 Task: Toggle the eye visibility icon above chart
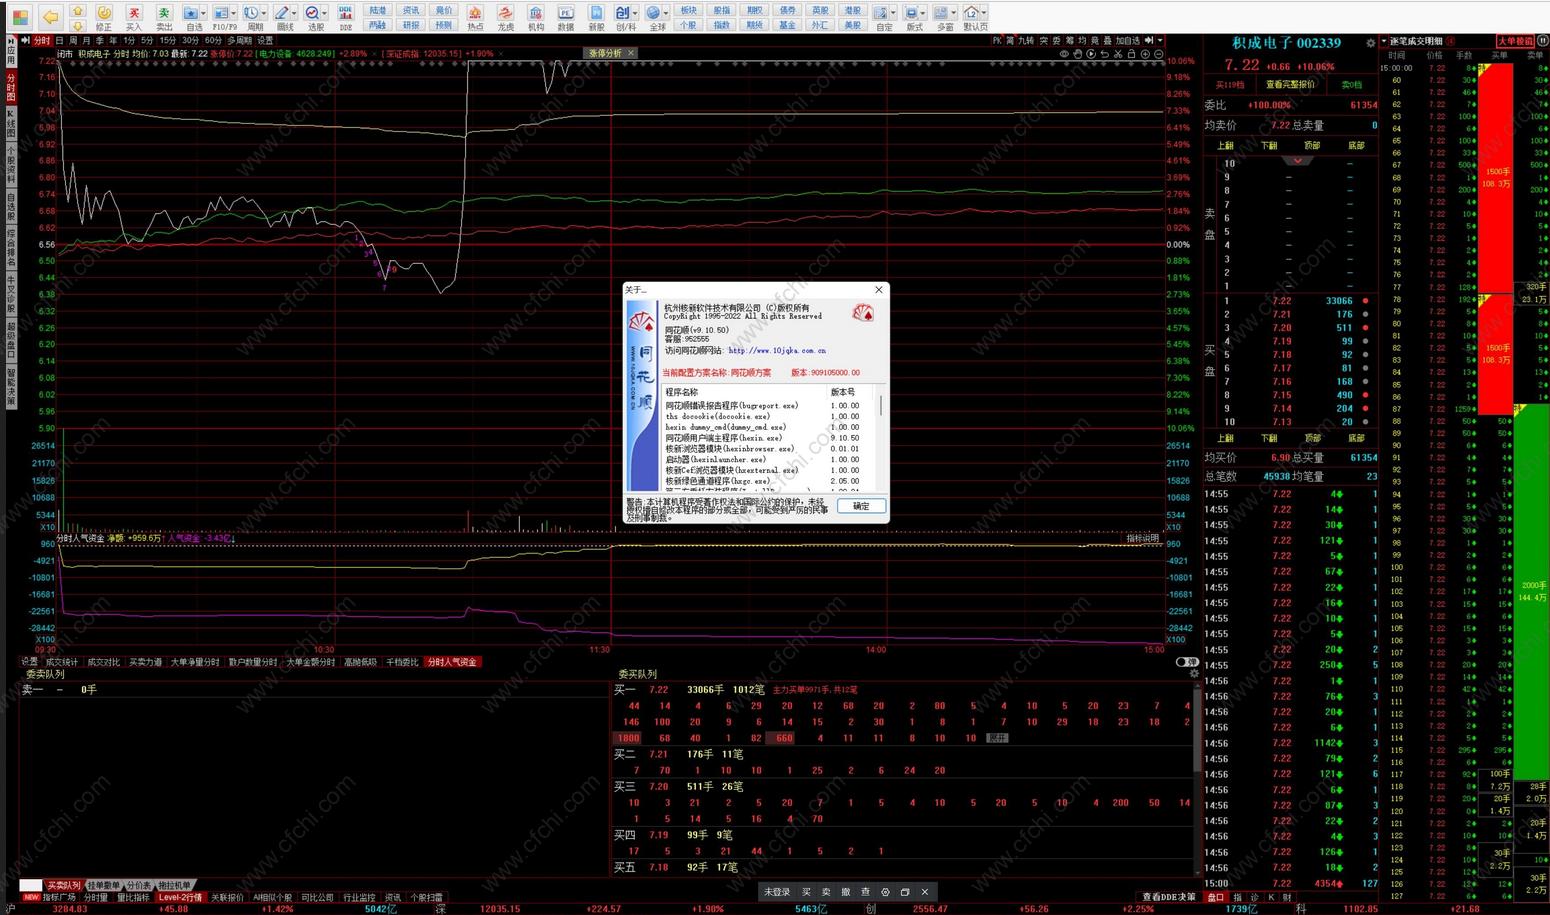[1064, 54]
